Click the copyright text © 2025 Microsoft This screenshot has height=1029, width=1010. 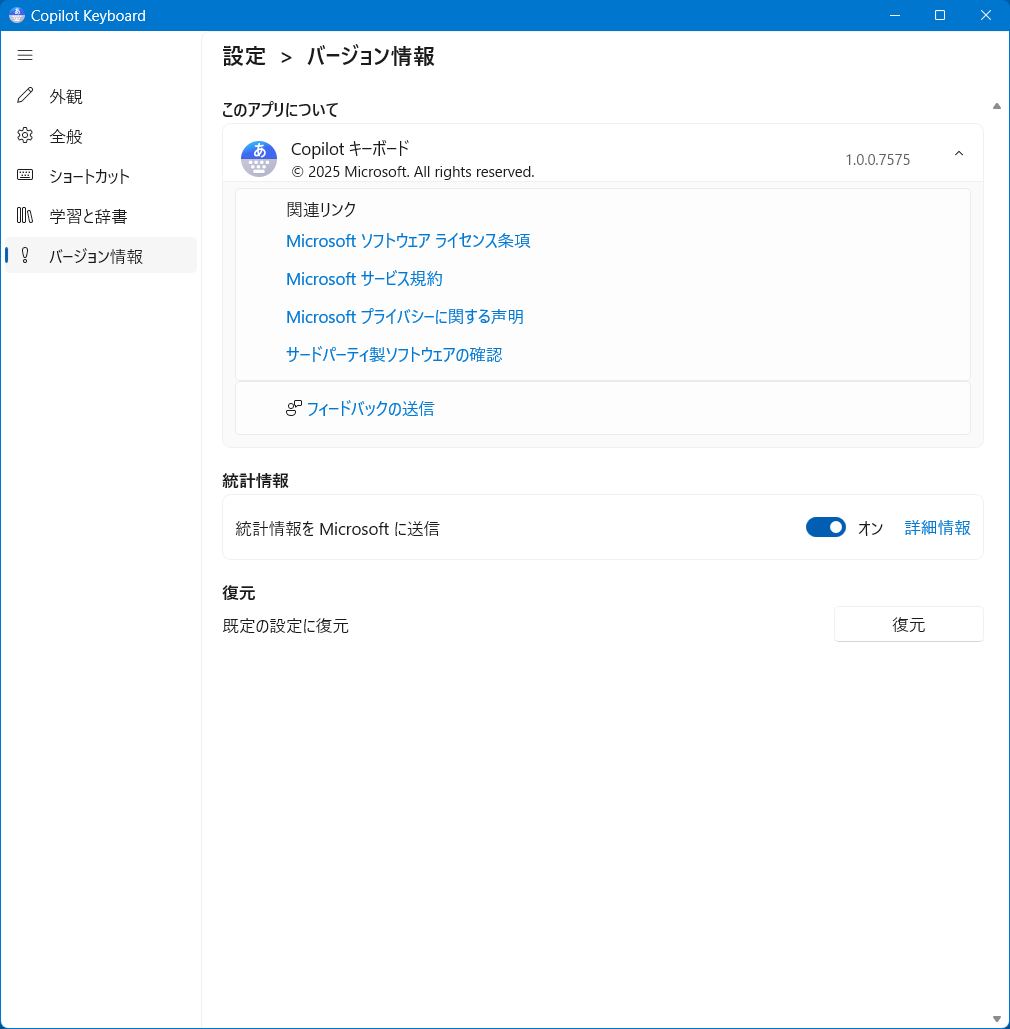coord(413,172)
